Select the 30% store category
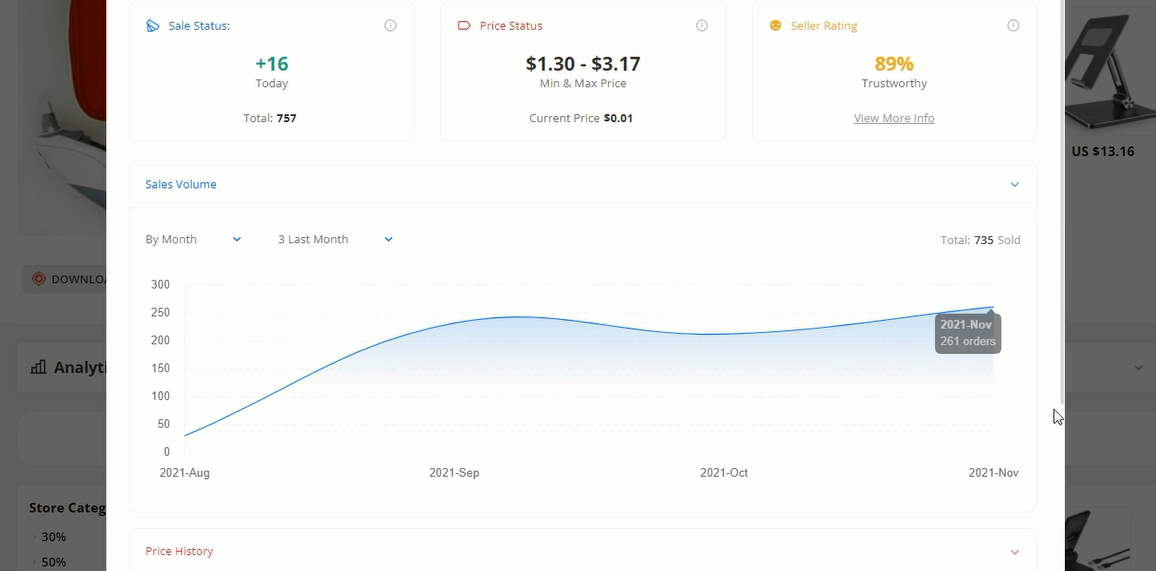The height and width of the screenshot is (571, 1156). point(53,537)
